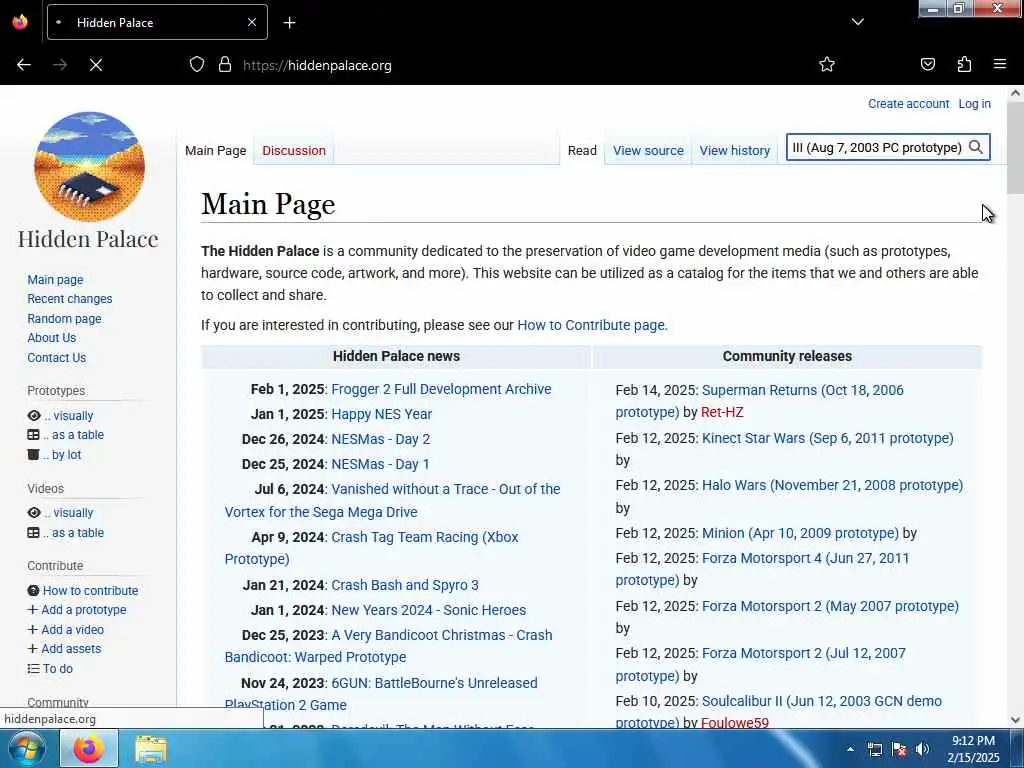The width and height of the screenshot is (1024, 768).
Task: Open tracking protection shield icon
Action: tap(197, 65)
